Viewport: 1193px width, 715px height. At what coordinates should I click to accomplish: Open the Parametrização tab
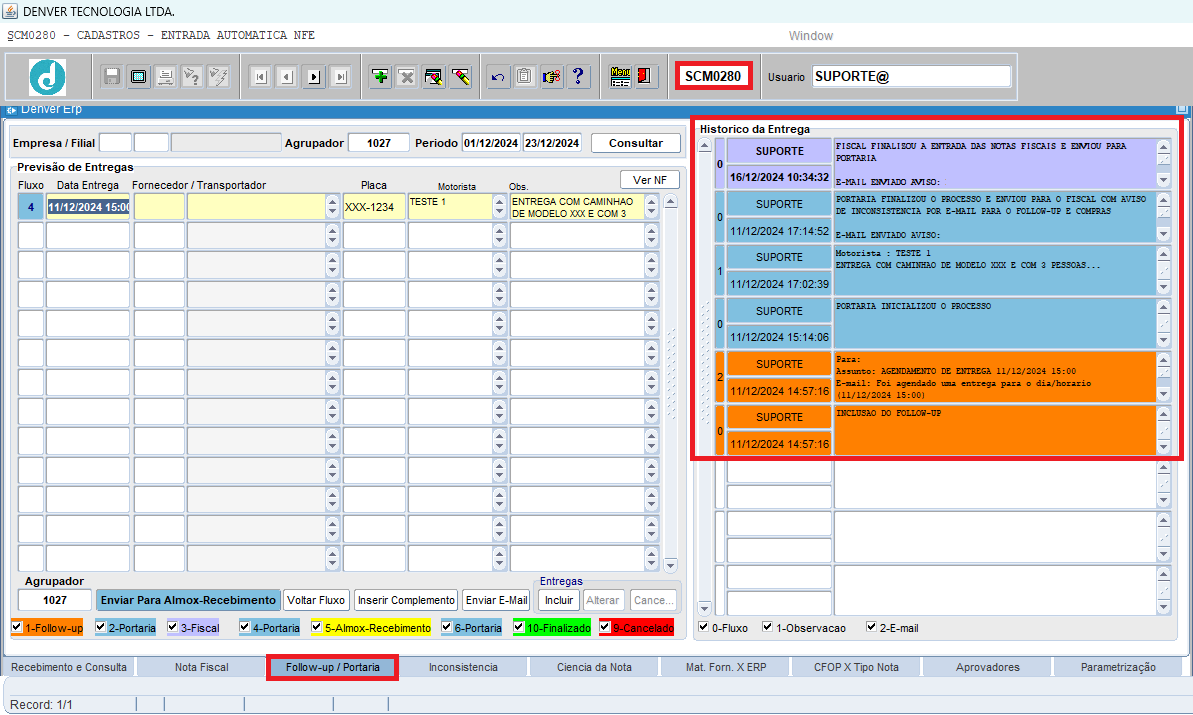tap(1118, 667)
